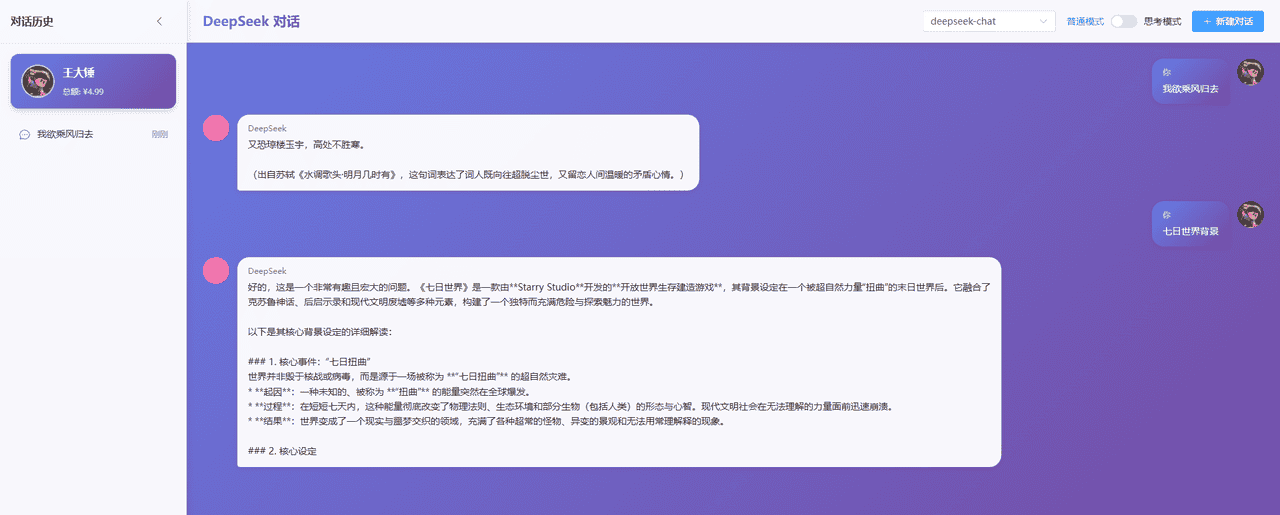1280x515 pixels.
Task: Select the 思考模式 label
Action: click(1162, 21)
